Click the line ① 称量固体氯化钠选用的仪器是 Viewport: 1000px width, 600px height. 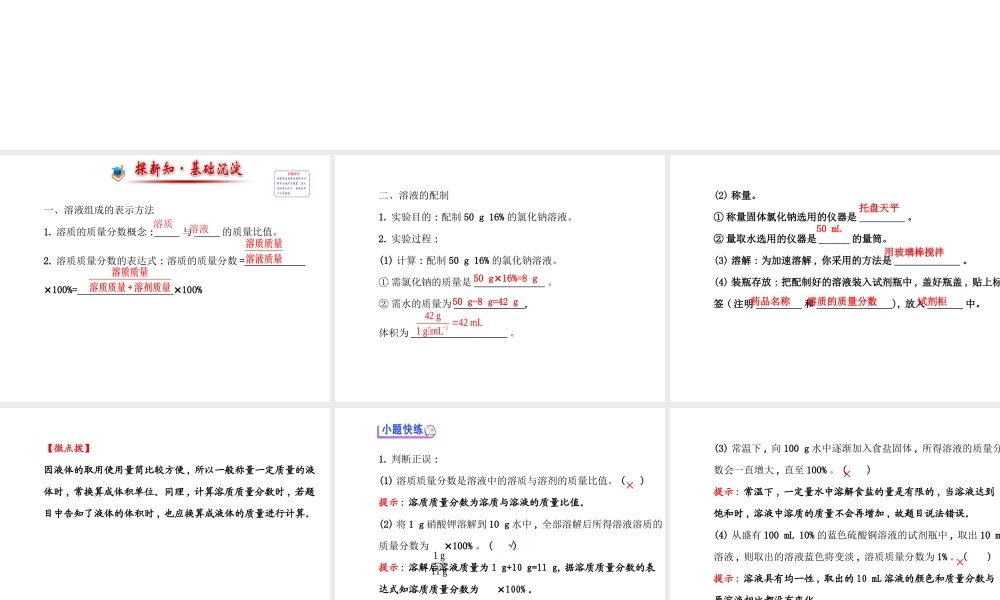pos(813,217)
